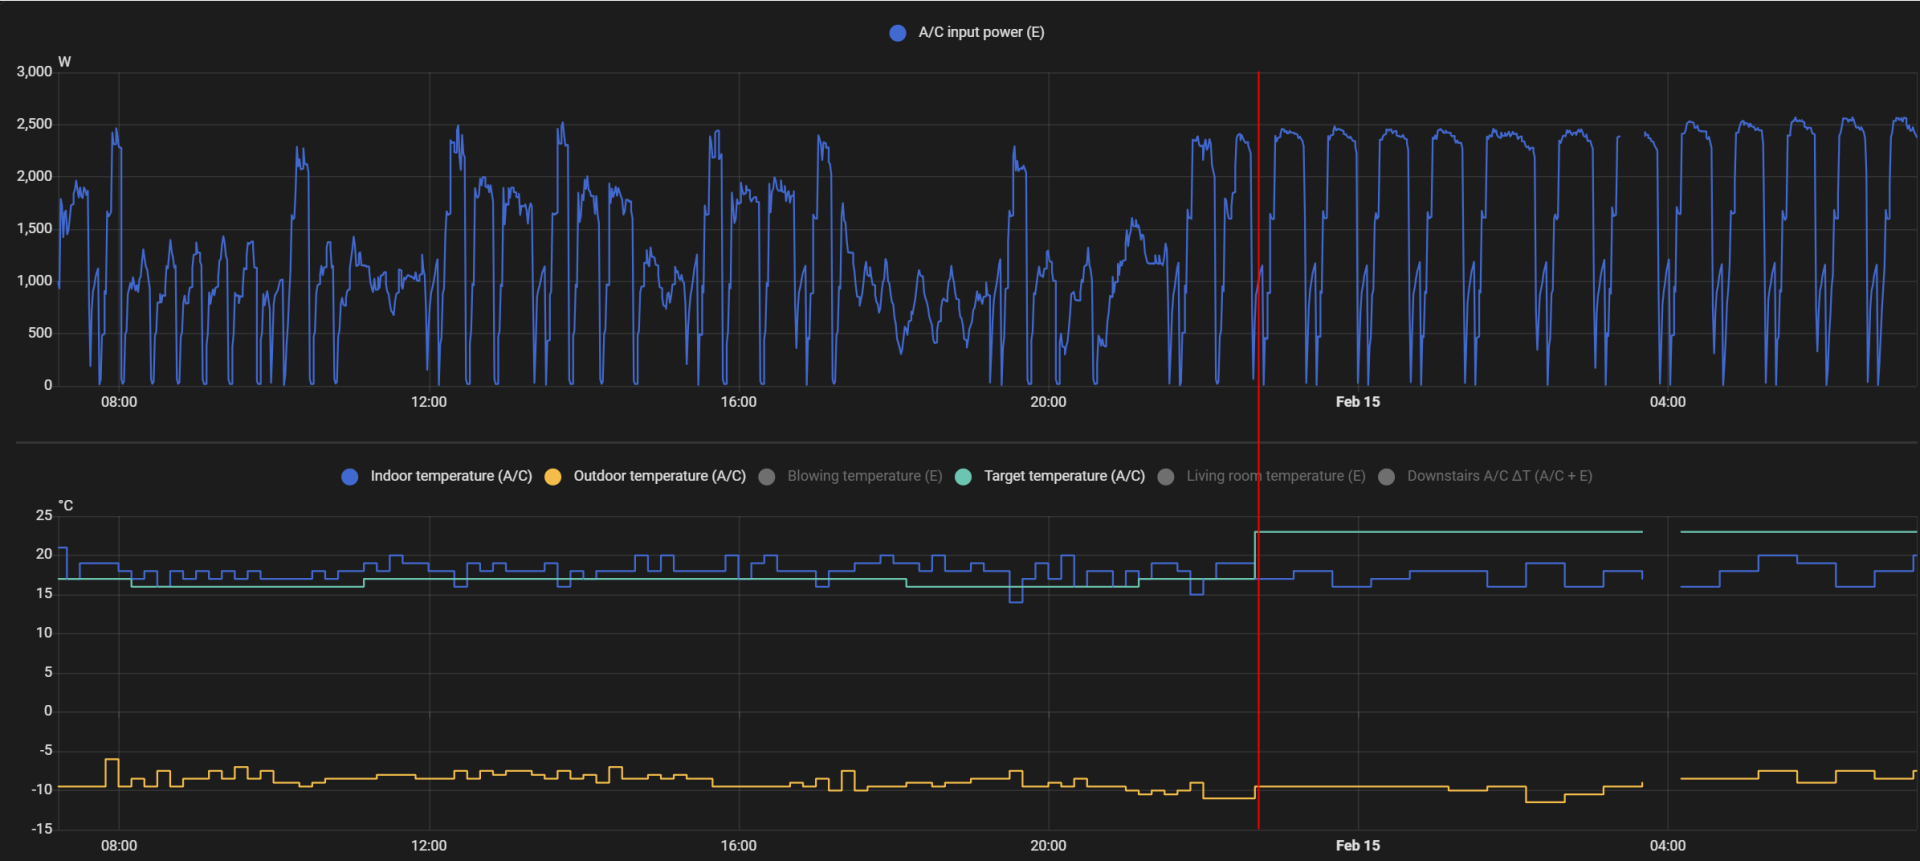
Task: Click the grey Living room temperature dot
Action: click(x=1165, y=477)
